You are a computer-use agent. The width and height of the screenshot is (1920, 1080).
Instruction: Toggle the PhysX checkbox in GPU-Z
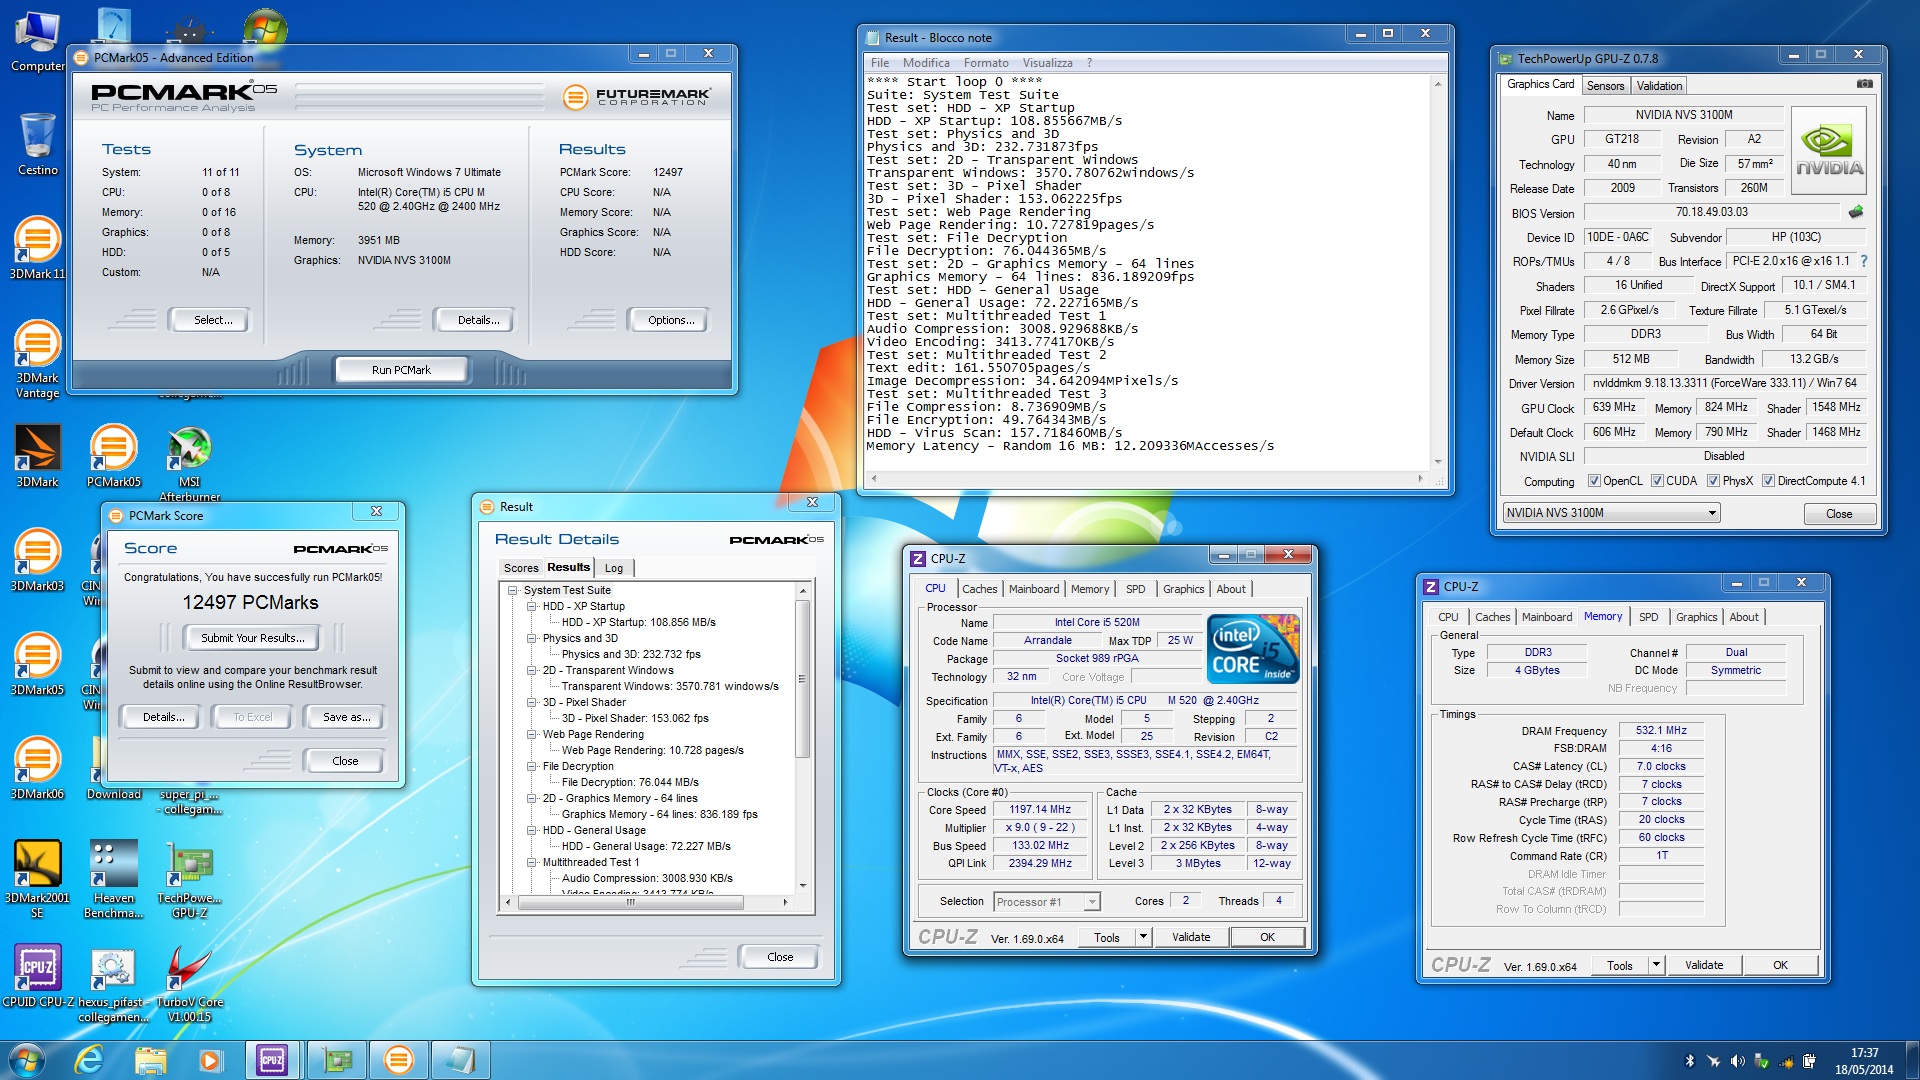[x=1713, y=481]
